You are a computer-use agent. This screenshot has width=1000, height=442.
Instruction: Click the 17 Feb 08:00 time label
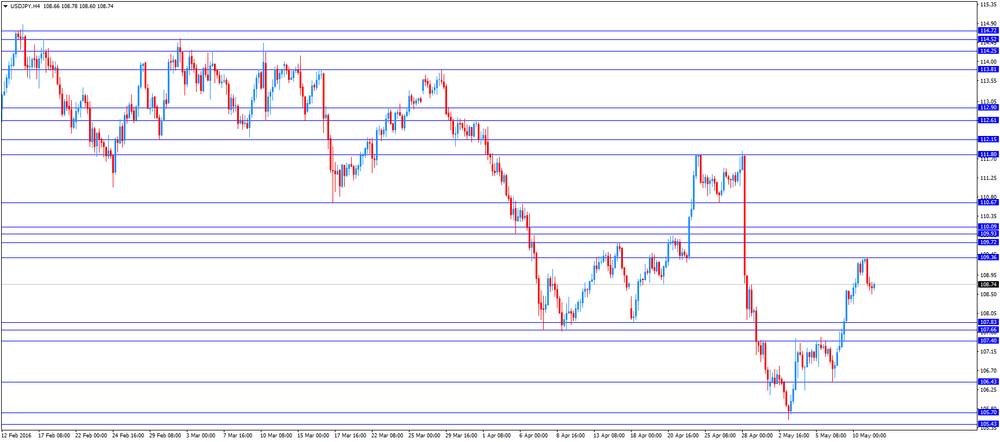coord(54,436)
